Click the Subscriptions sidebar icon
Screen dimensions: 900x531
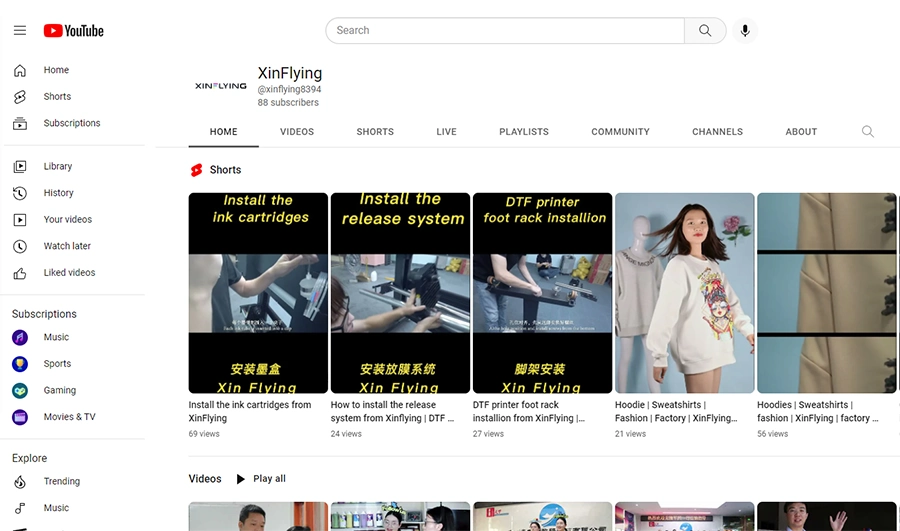20,123
